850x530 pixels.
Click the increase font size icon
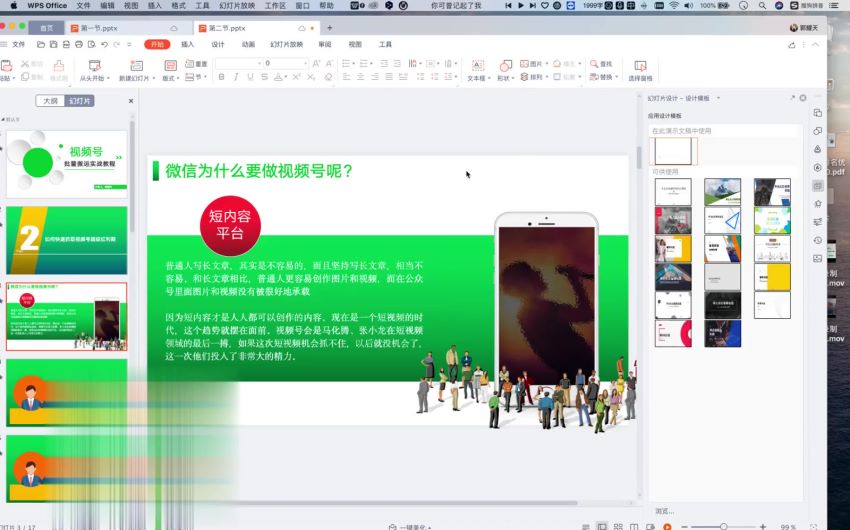(317, 63)
